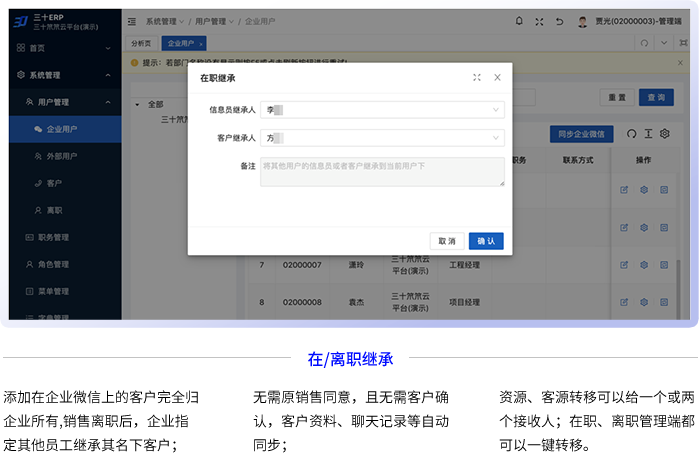Collapse sidebar using the hamburger menu icon

[133, 21]
